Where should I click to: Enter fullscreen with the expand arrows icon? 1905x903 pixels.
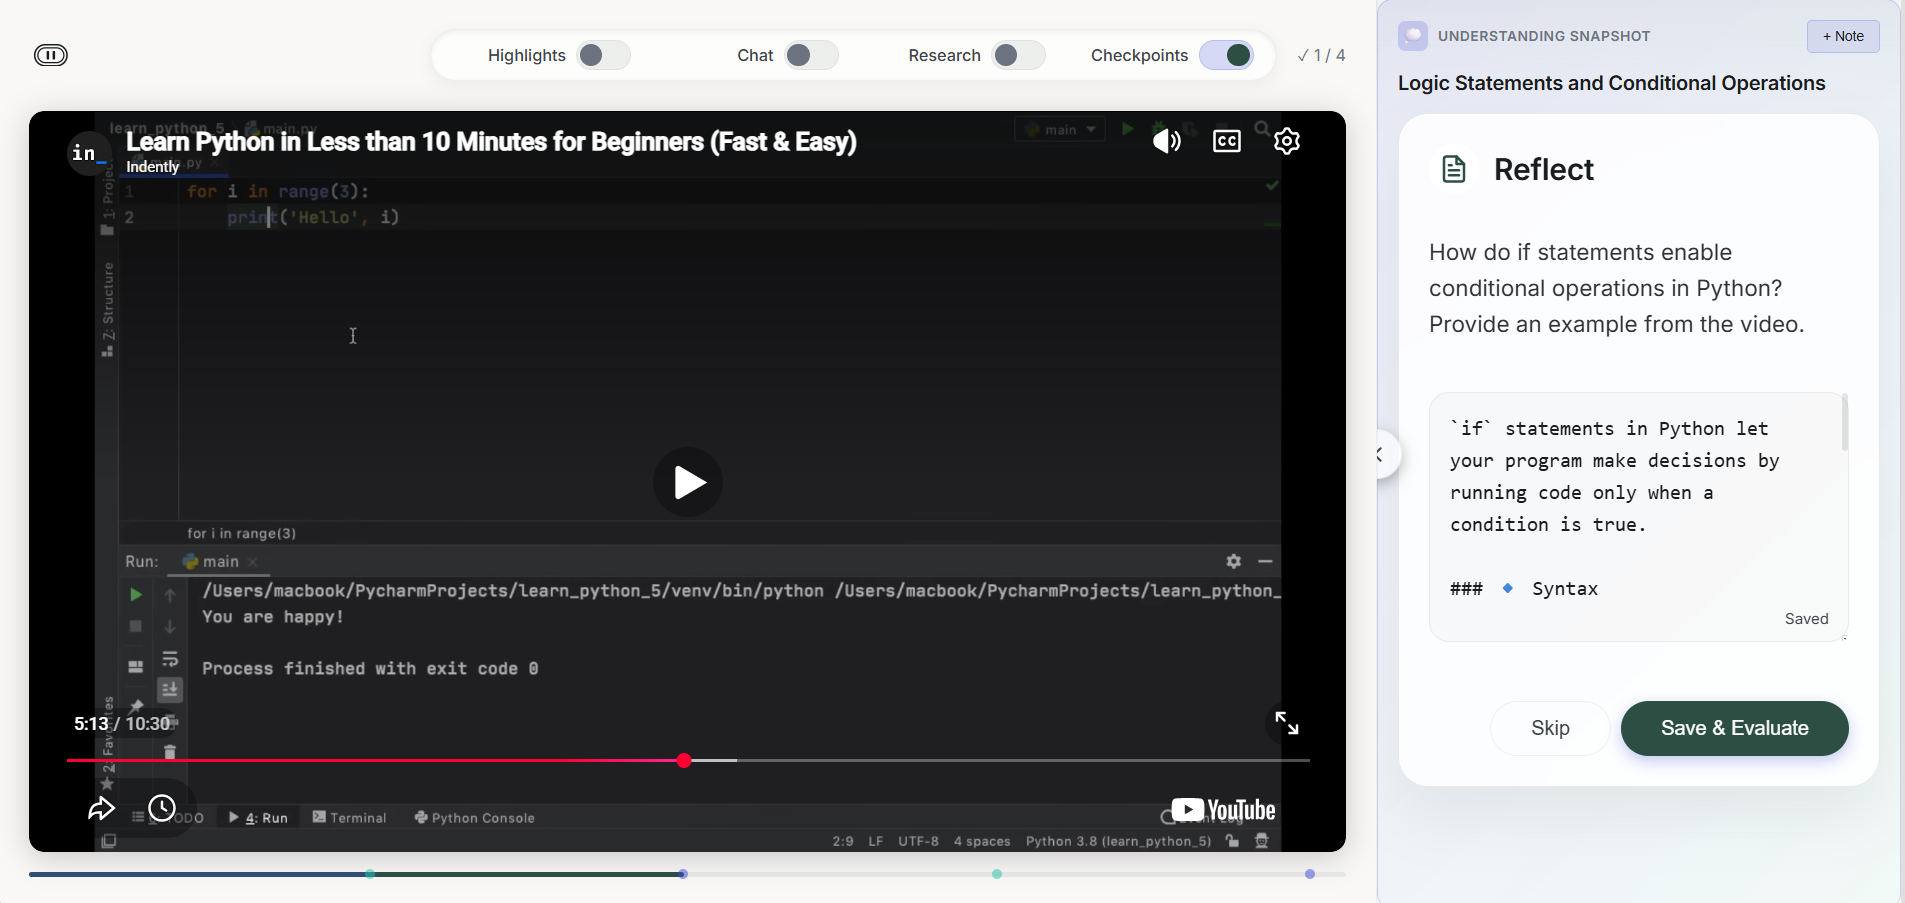1287,723
